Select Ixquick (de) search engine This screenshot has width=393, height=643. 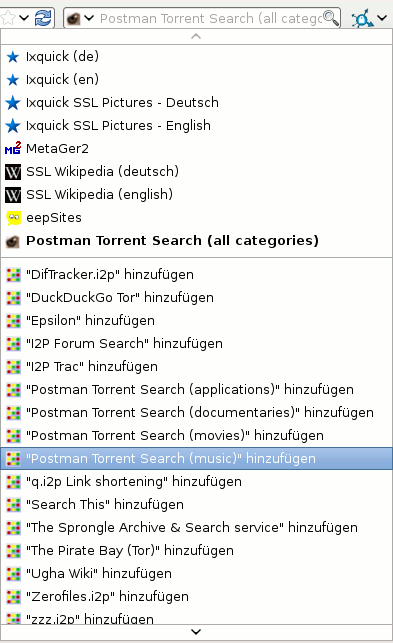(196, 57)
